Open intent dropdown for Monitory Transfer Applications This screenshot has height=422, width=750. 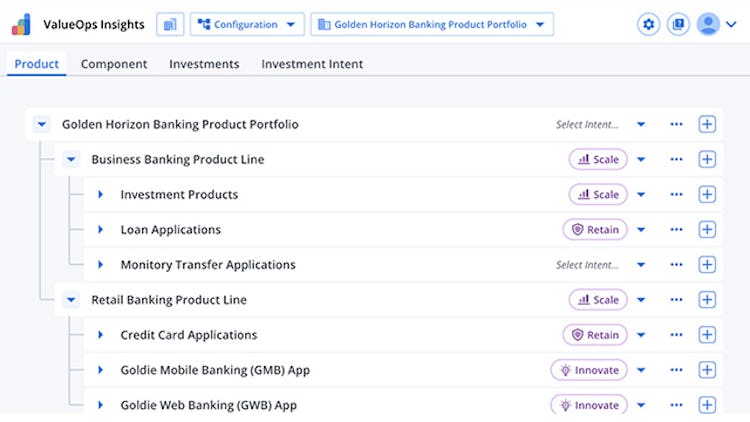[641, 265]
